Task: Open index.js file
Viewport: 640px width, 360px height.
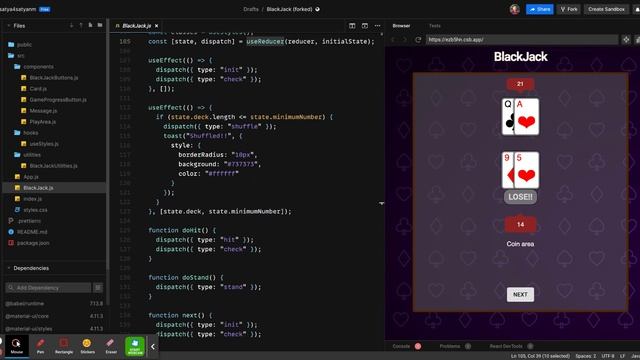Action: coord(32,199)
